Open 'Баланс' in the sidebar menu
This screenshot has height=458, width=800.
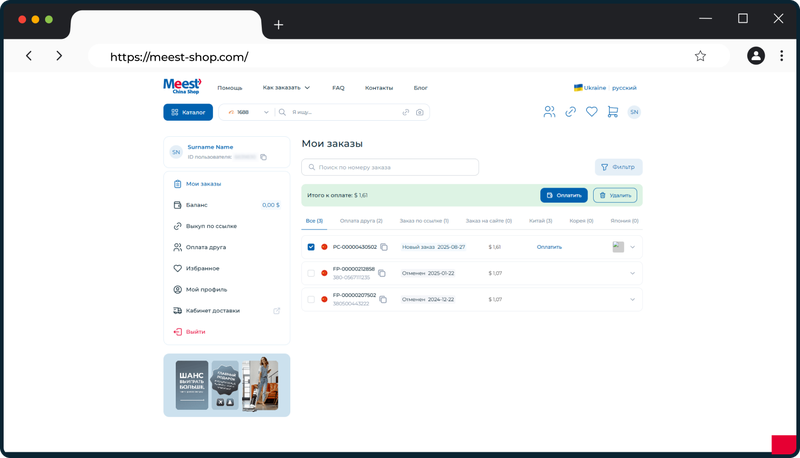(x=197, y=205)
